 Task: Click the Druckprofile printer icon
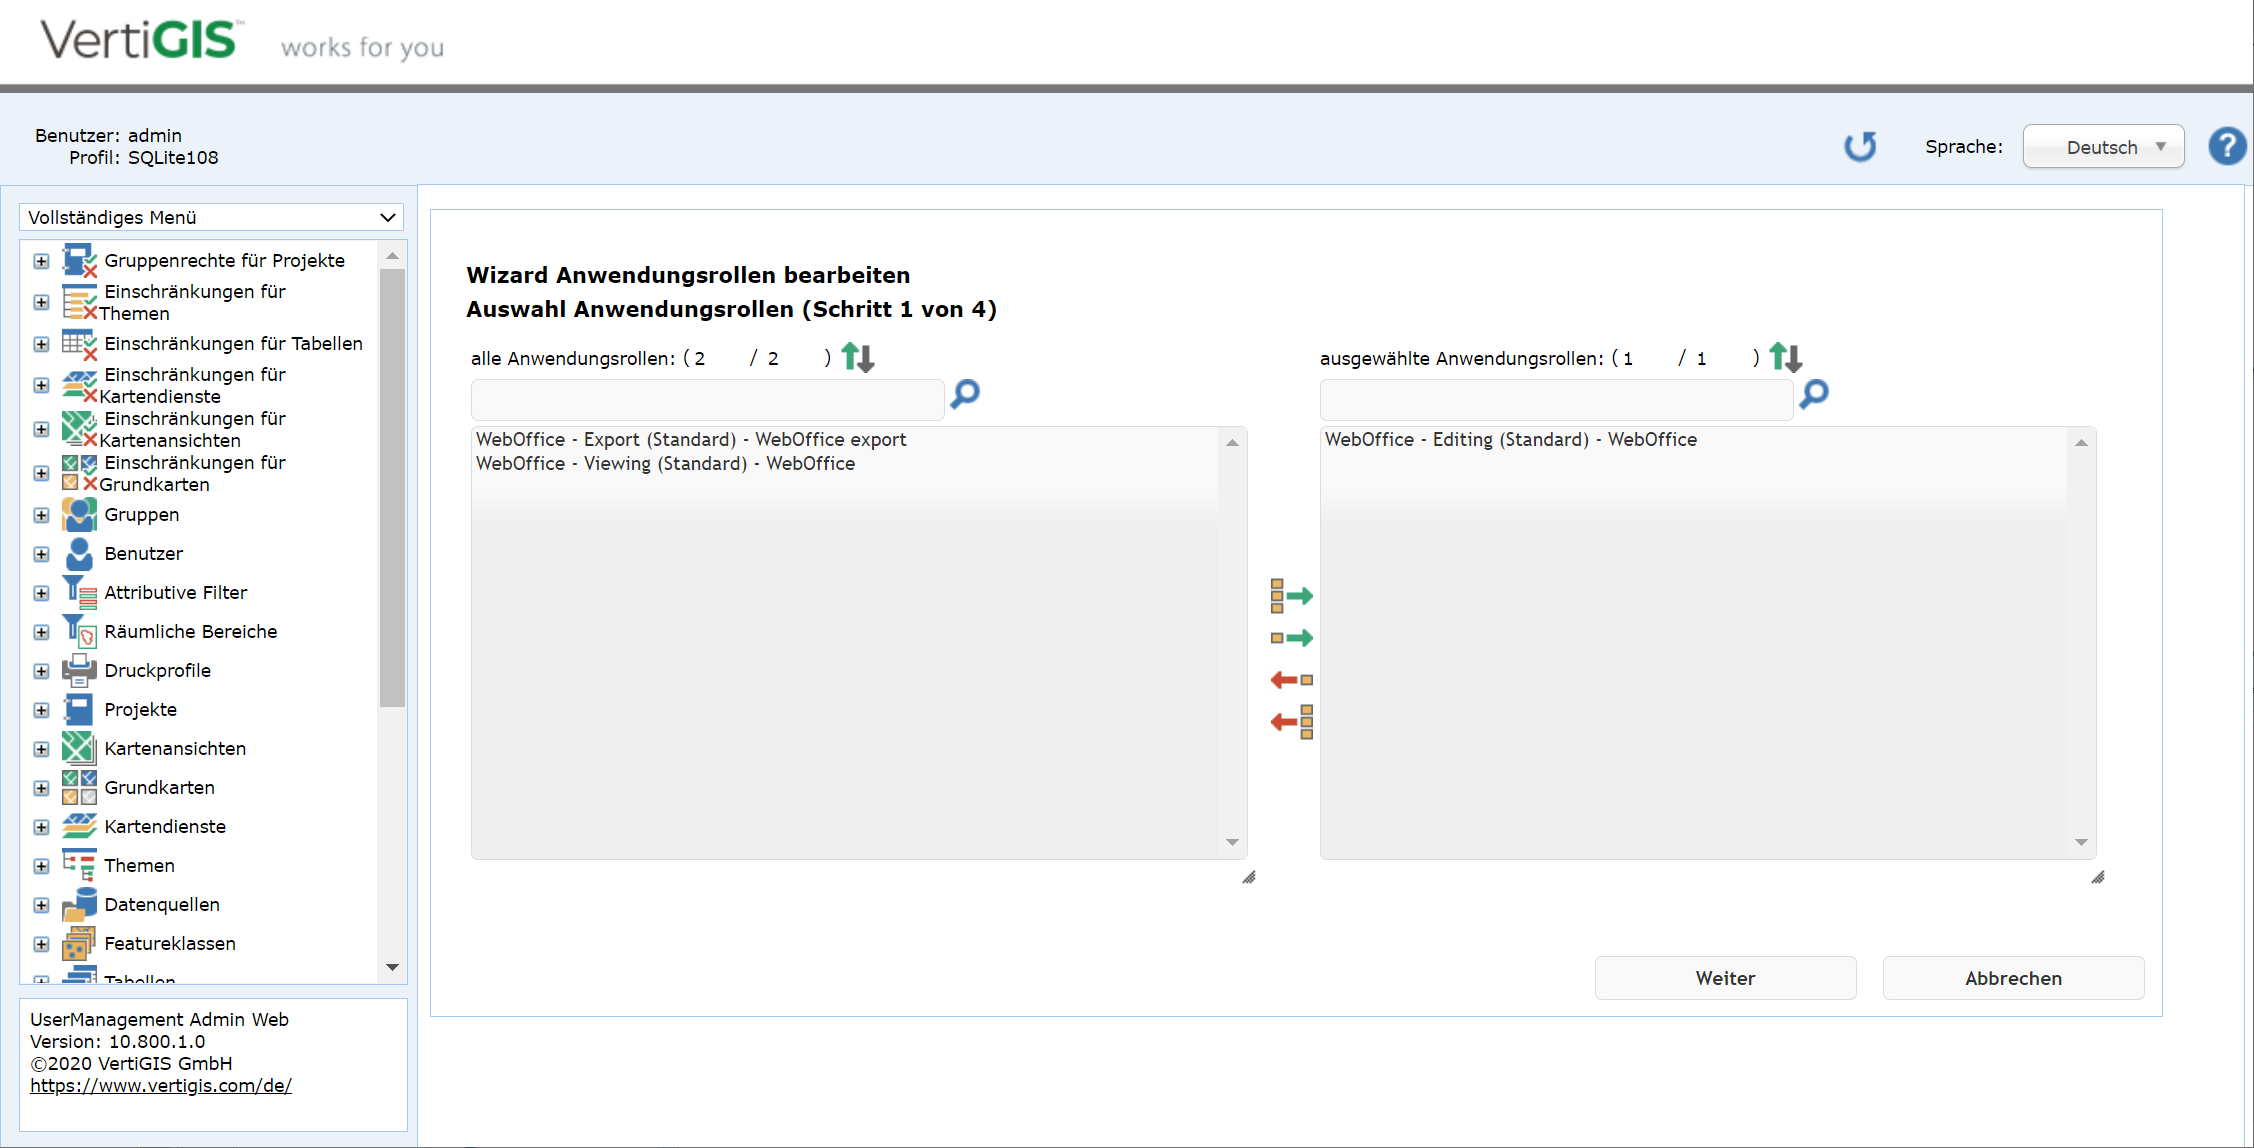click(x=79, y=670)
